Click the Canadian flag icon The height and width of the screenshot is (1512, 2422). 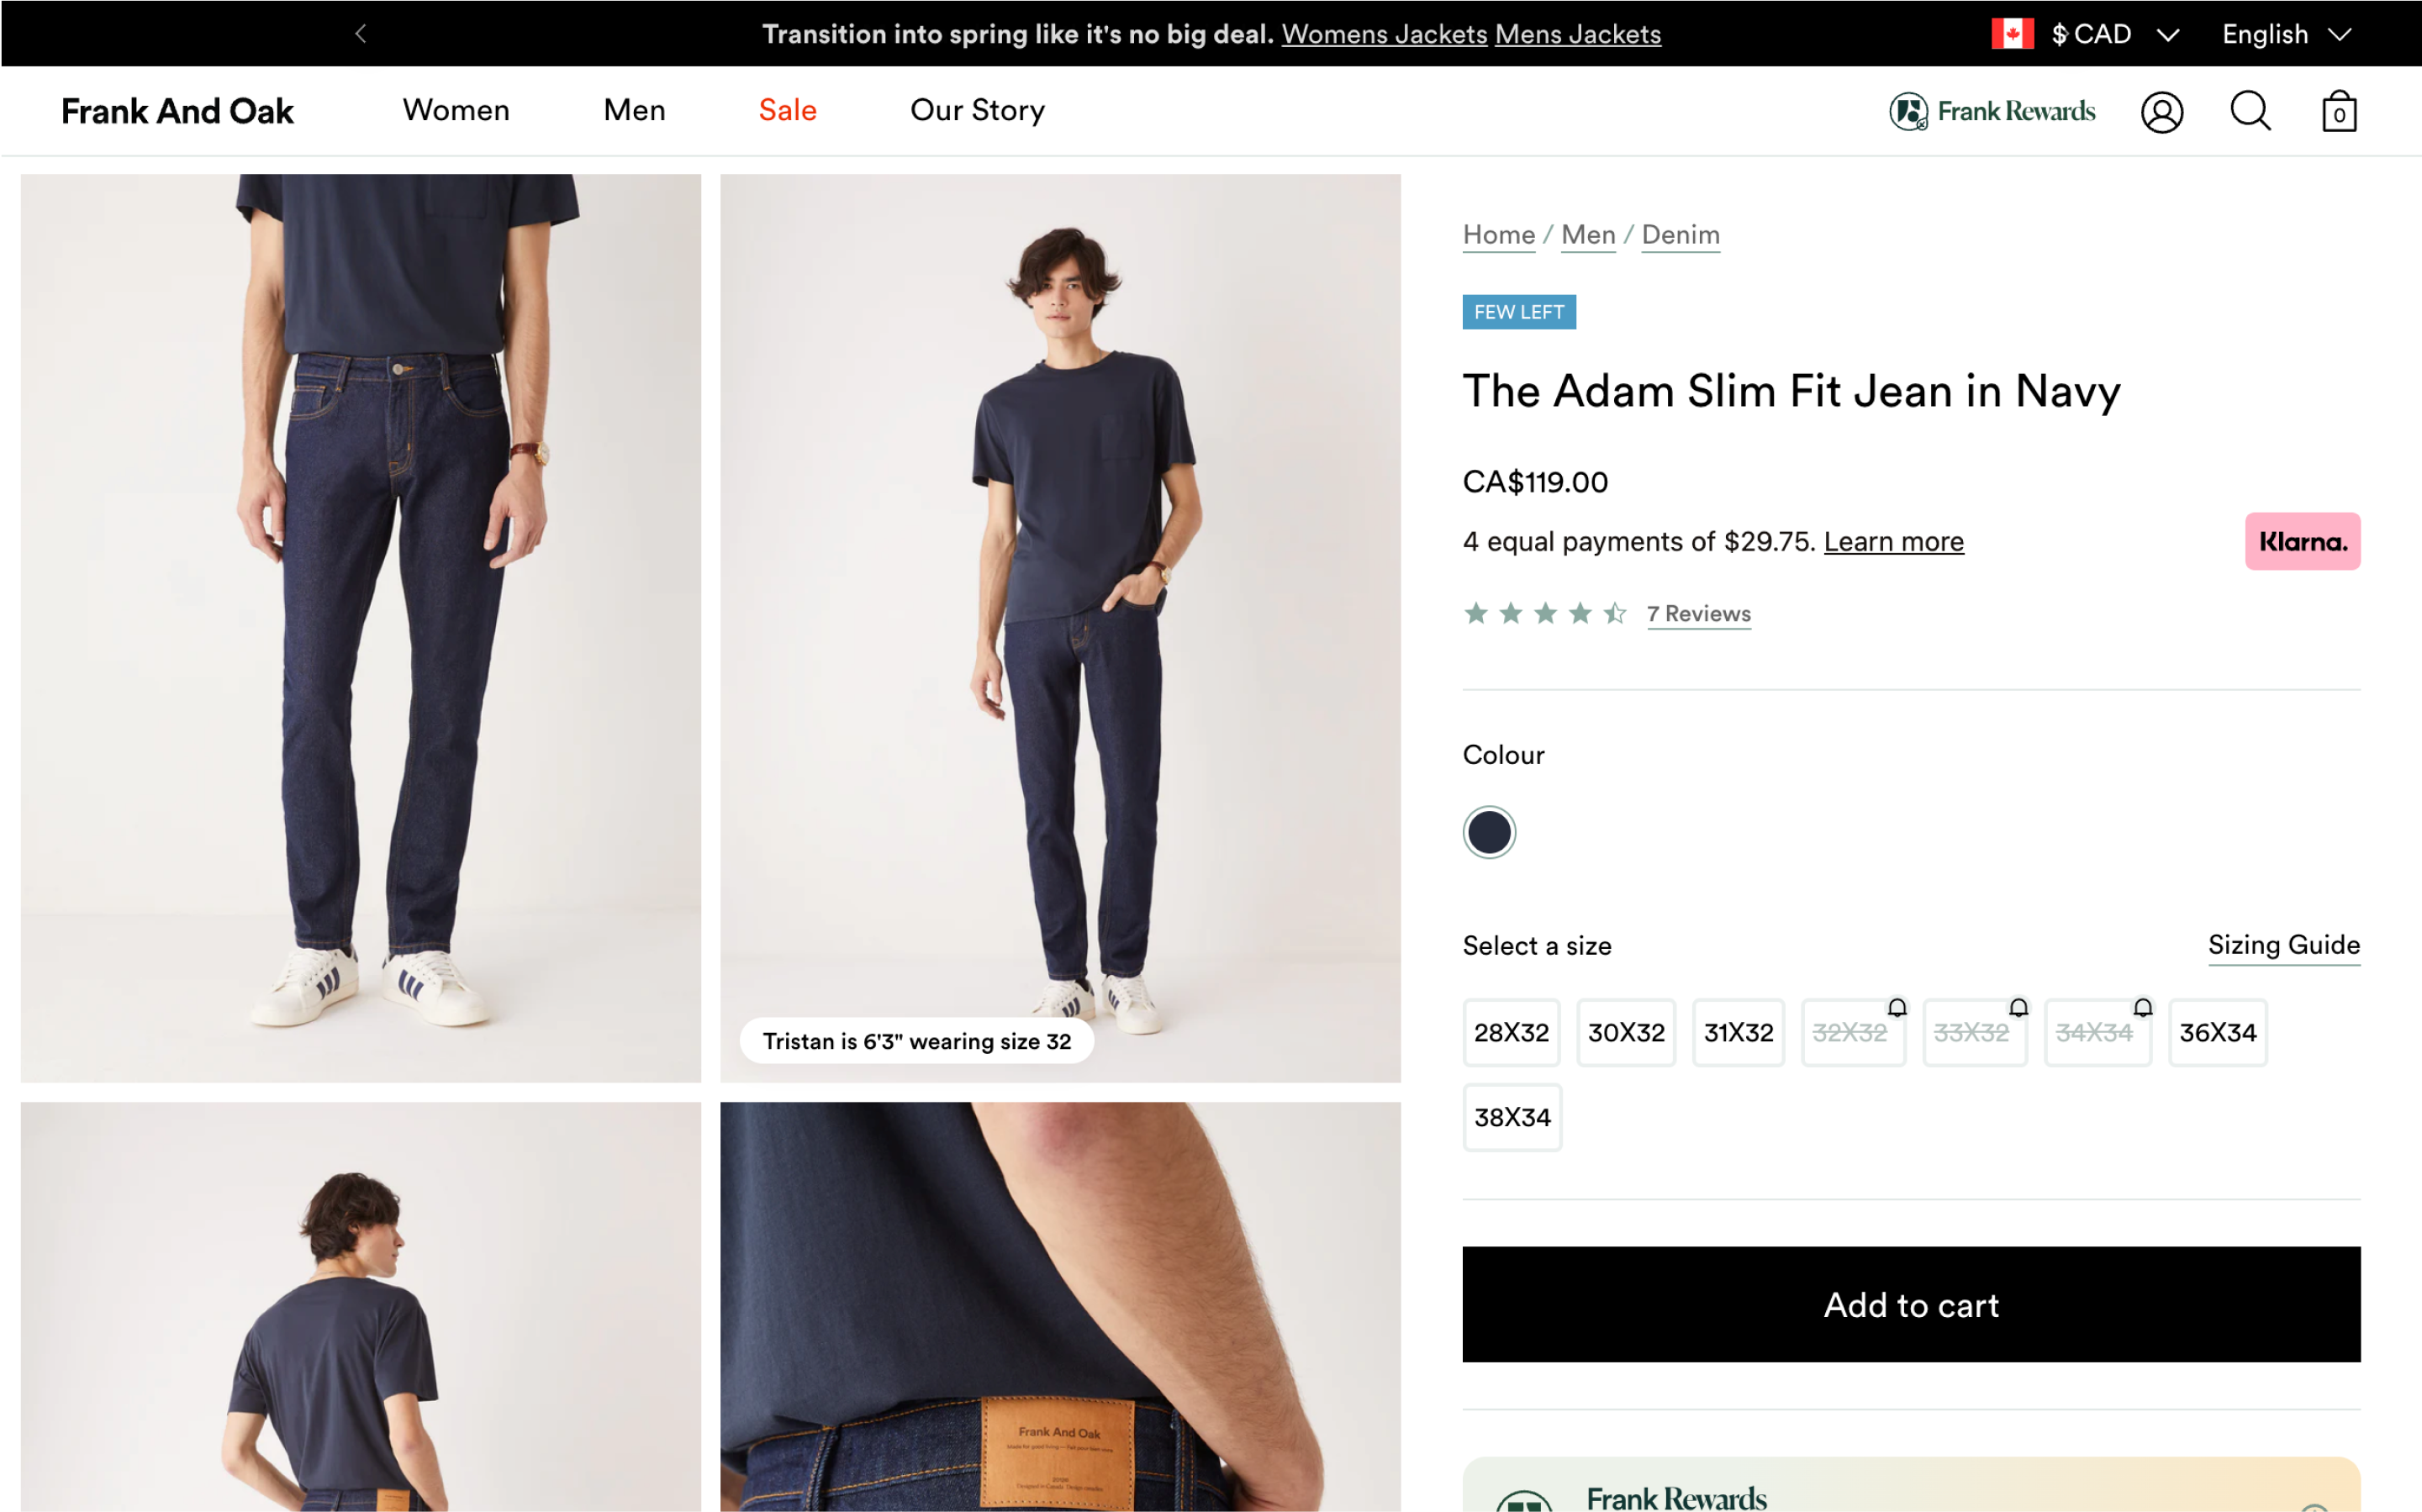(2012, 33)
